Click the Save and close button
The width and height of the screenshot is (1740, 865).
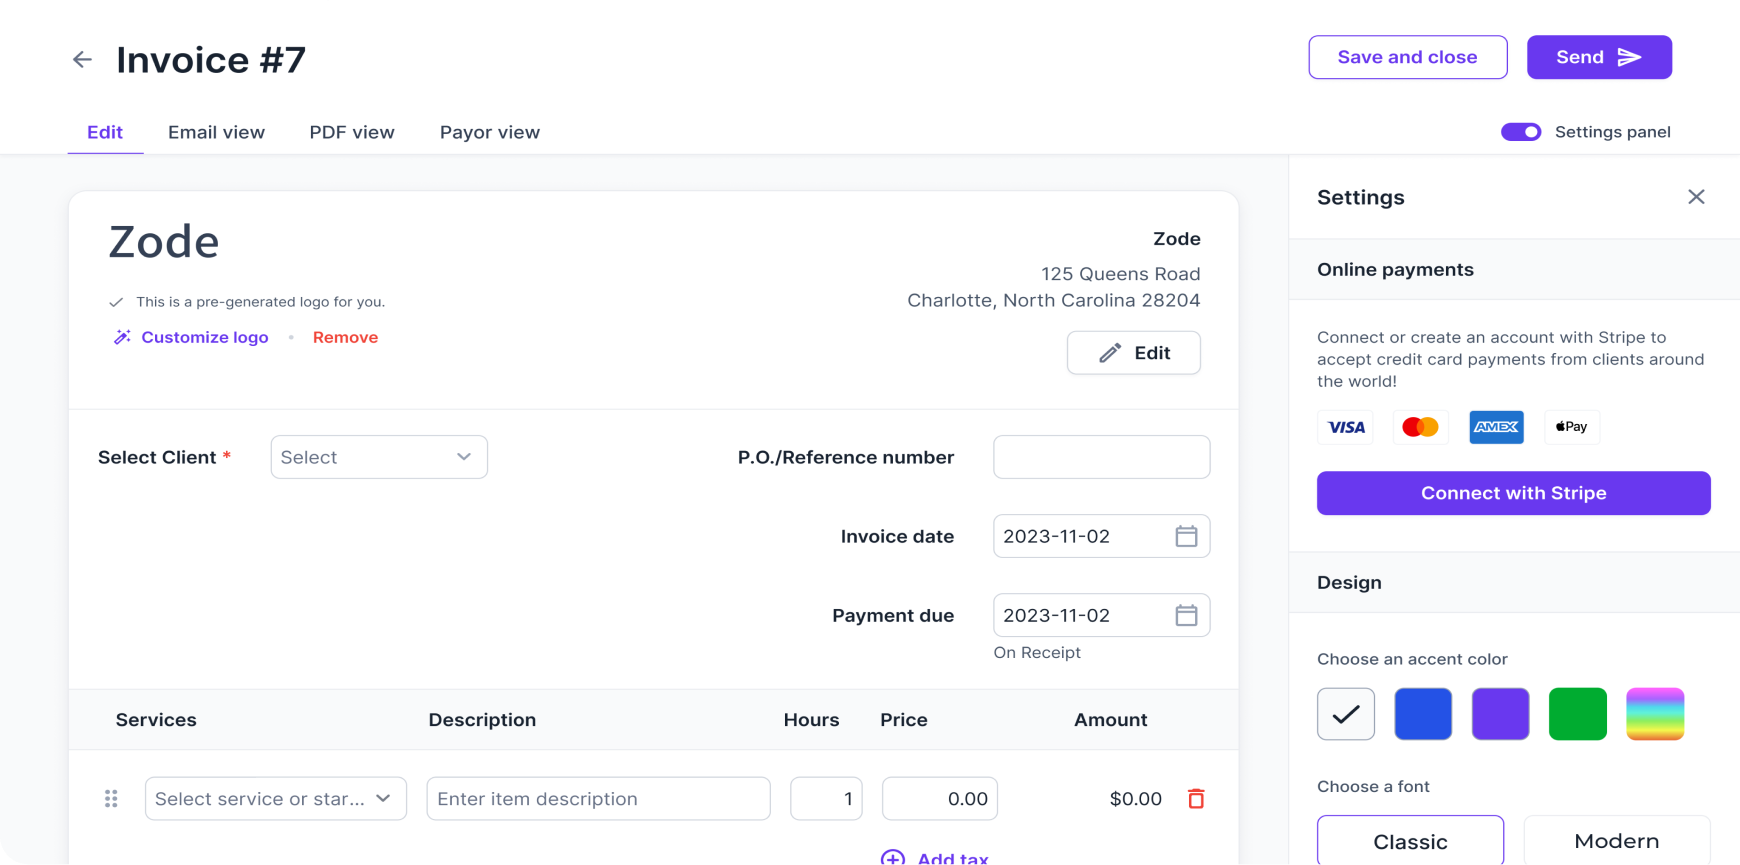click(1407, 57)
